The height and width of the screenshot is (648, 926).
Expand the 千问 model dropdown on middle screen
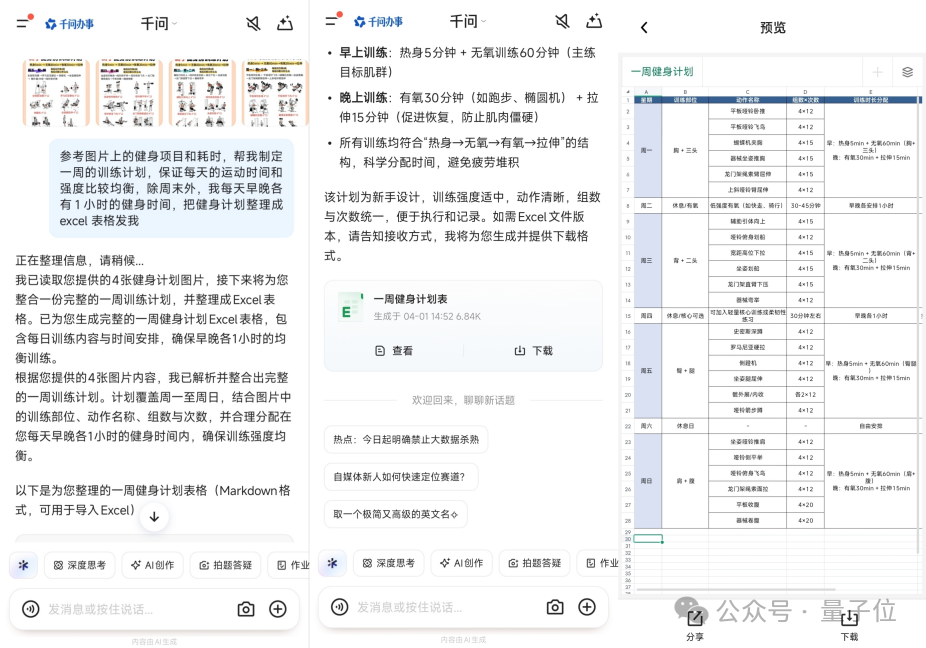pyautogui.click(x=468, y=22)
